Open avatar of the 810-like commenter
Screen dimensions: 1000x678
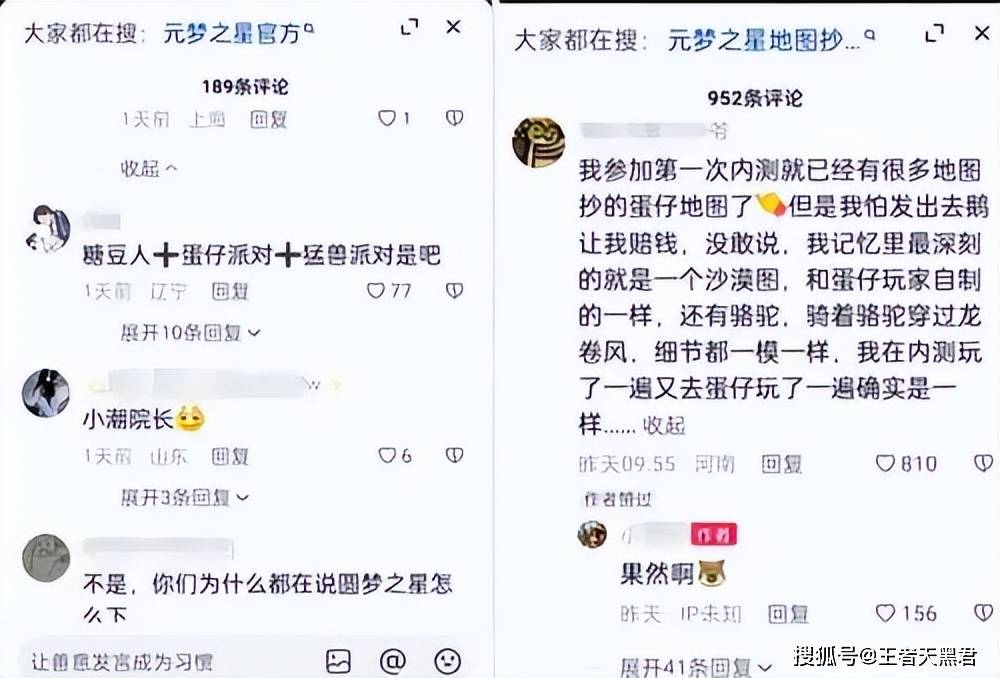click(x=539, y=142)
